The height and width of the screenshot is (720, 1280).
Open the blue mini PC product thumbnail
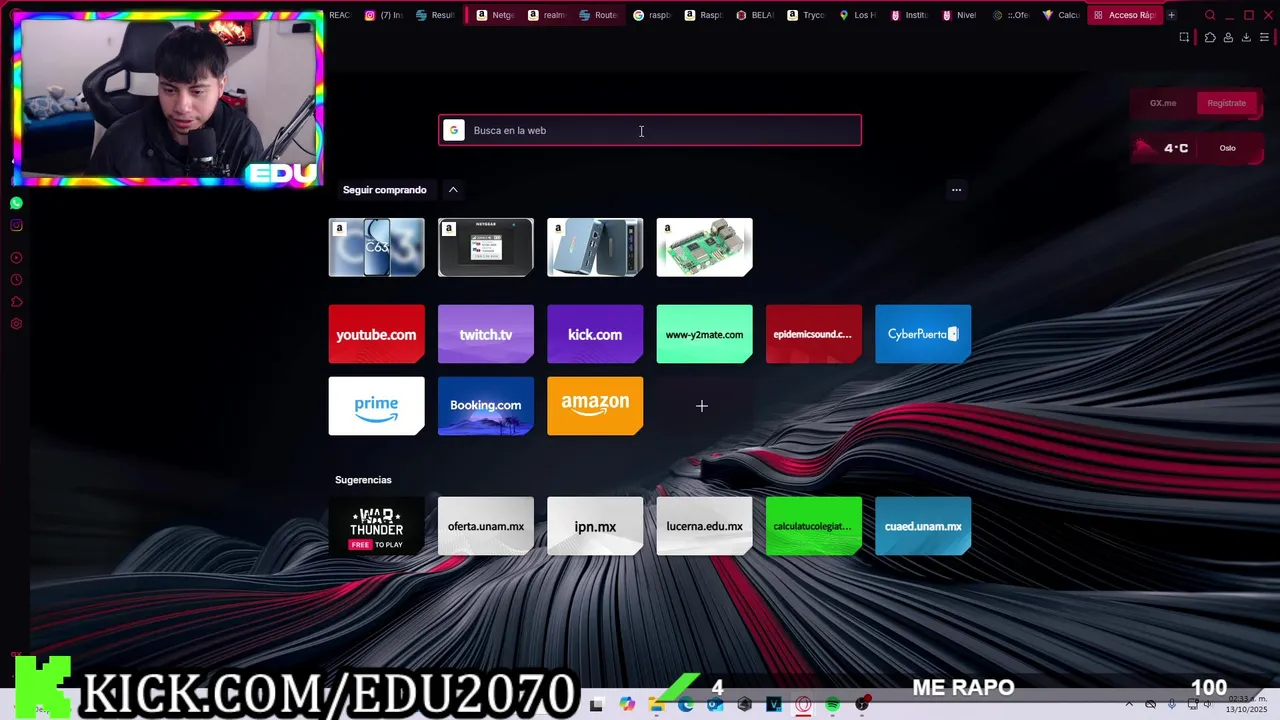click(595, 247)
